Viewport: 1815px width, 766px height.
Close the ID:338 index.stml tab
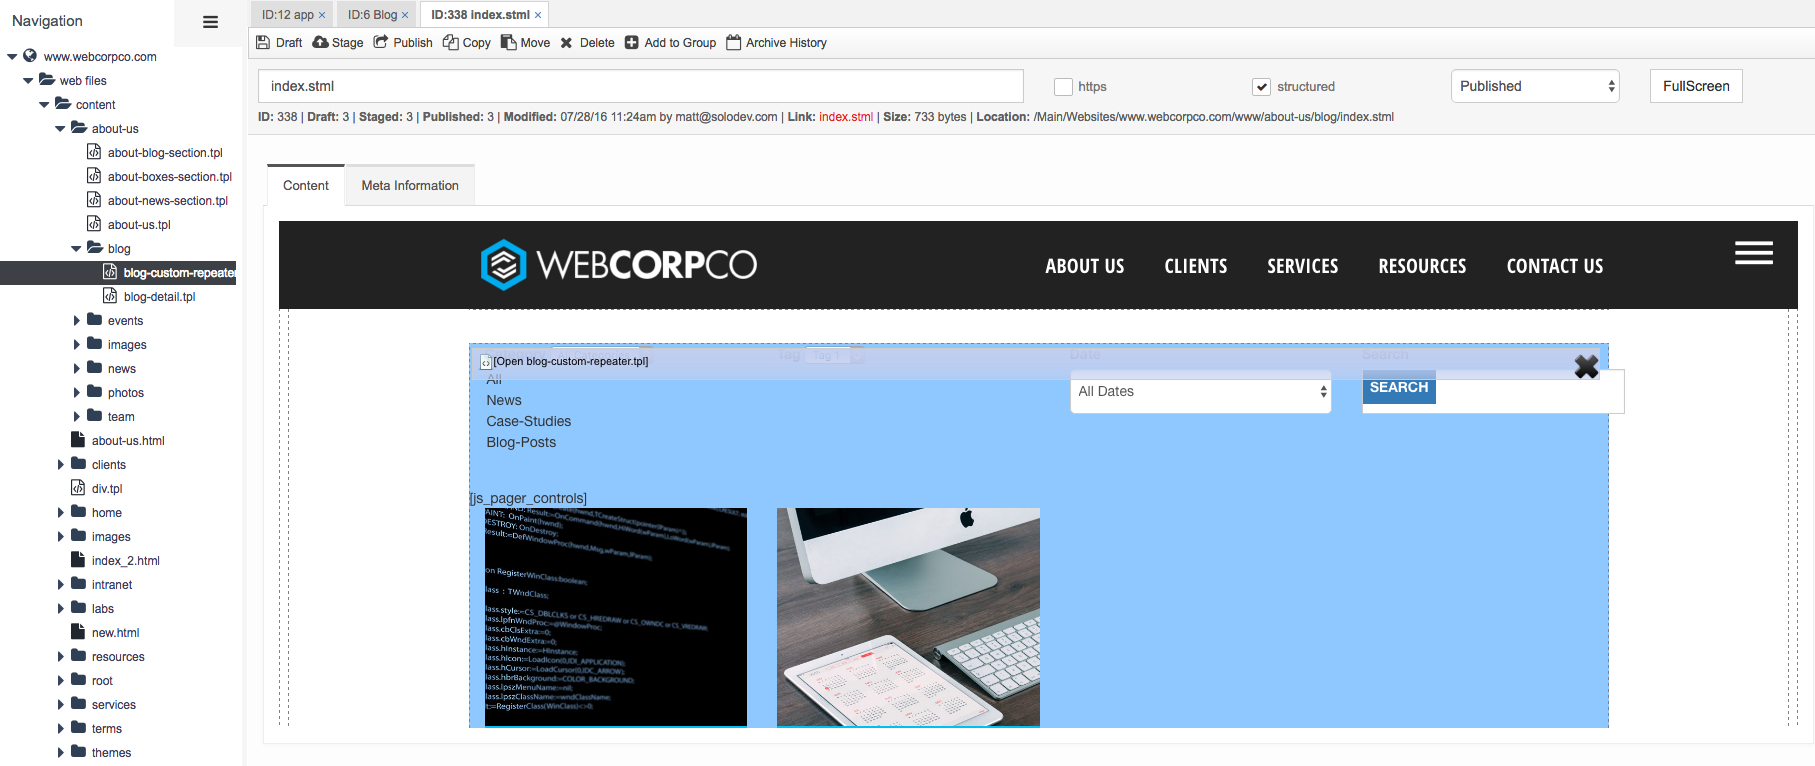point(538,15)
